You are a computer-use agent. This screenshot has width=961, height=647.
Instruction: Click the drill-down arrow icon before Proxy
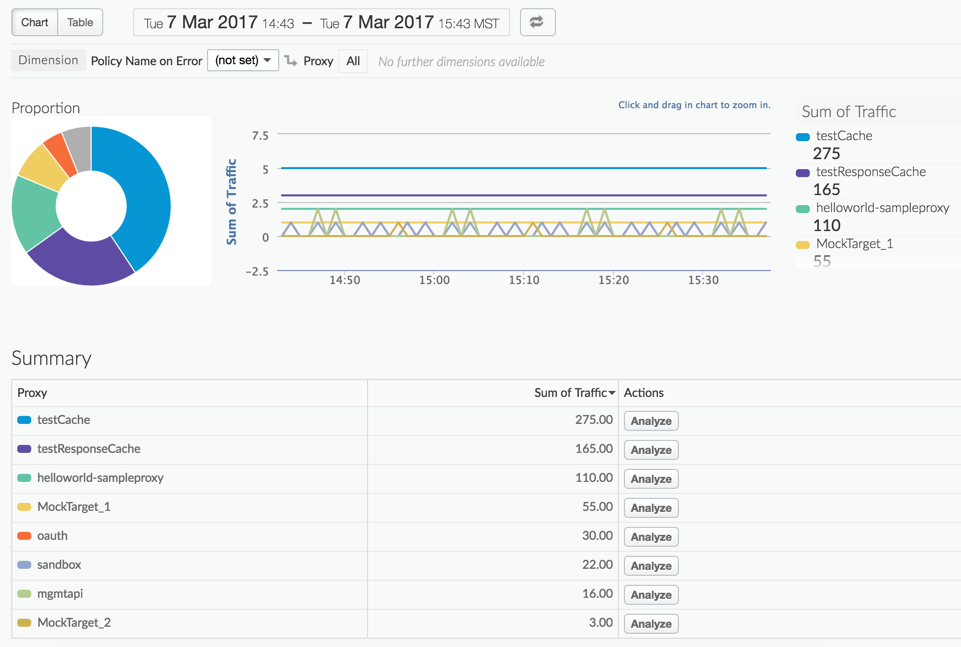click(x=290, y=61)
